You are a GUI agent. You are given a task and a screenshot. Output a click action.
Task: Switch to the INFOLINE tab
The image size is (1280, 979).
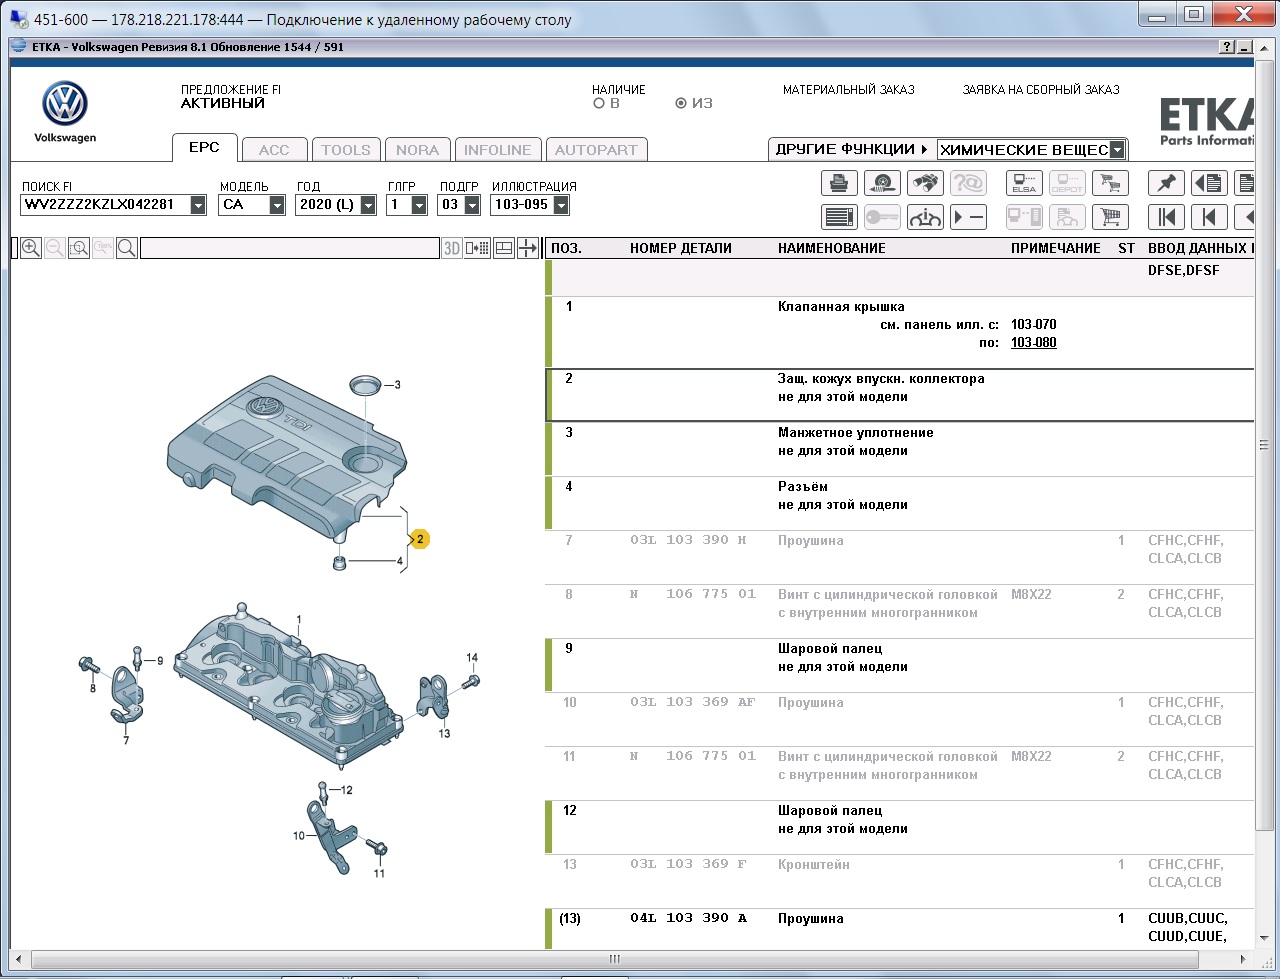(x=498, y=150)
